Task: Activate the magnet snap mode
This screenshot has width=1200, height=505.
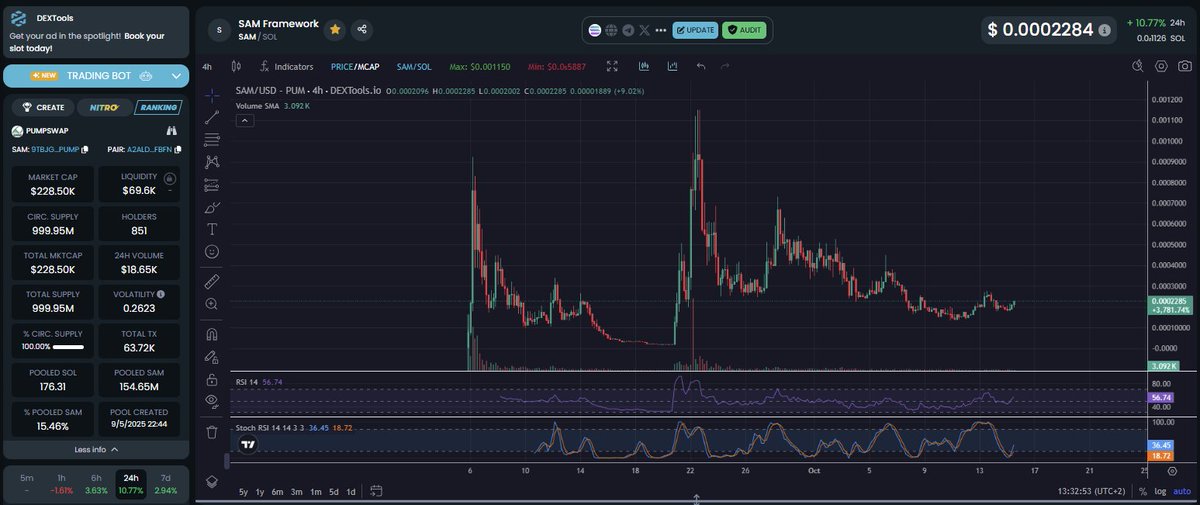Action: [x=212, y=334]
